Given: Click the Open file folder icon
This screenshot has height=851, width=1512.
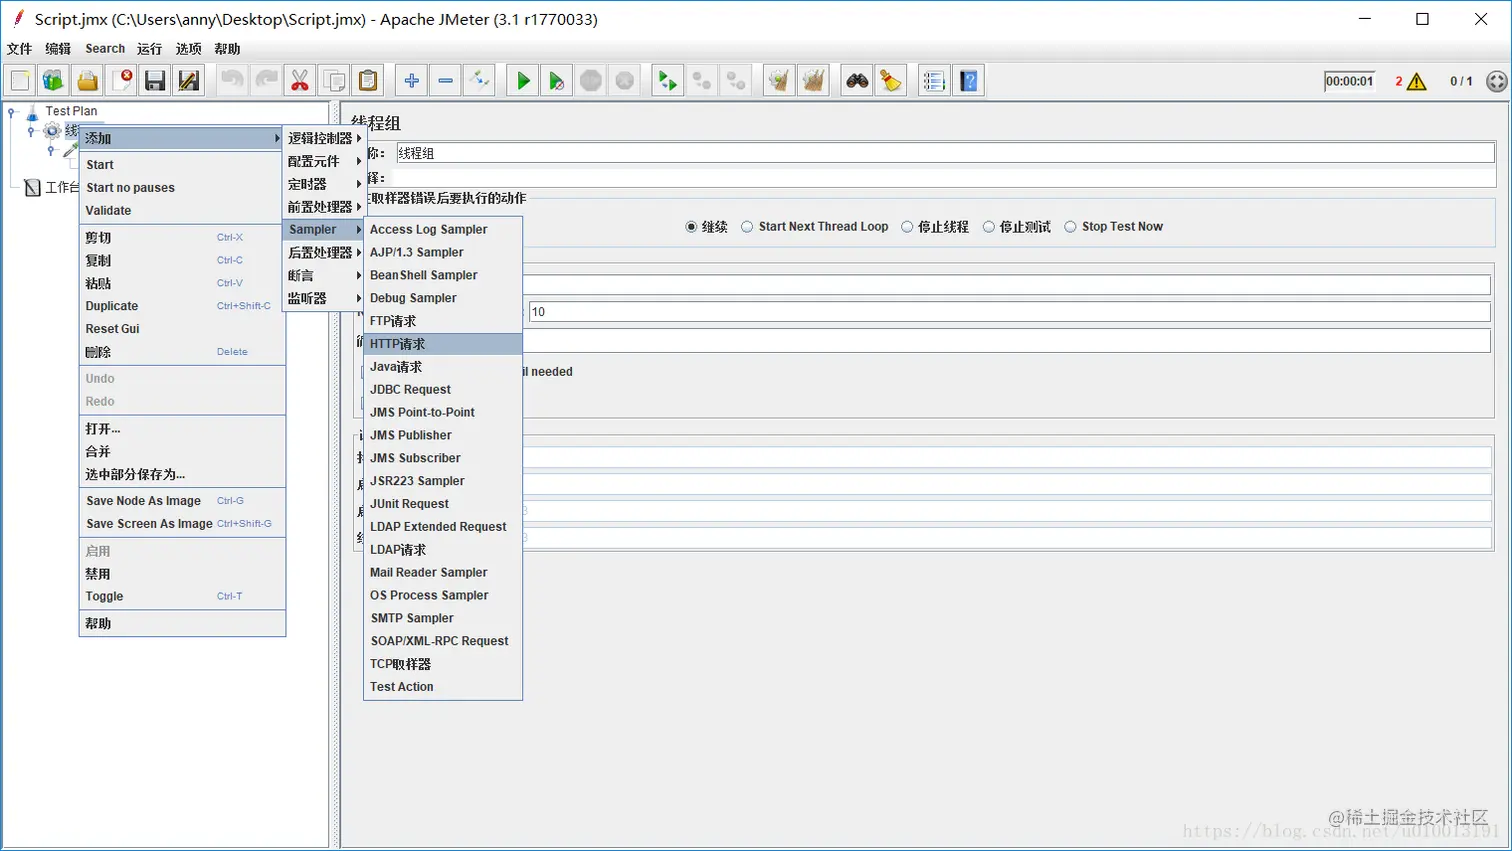Looking at the screenshot, I should click(88, 81).
